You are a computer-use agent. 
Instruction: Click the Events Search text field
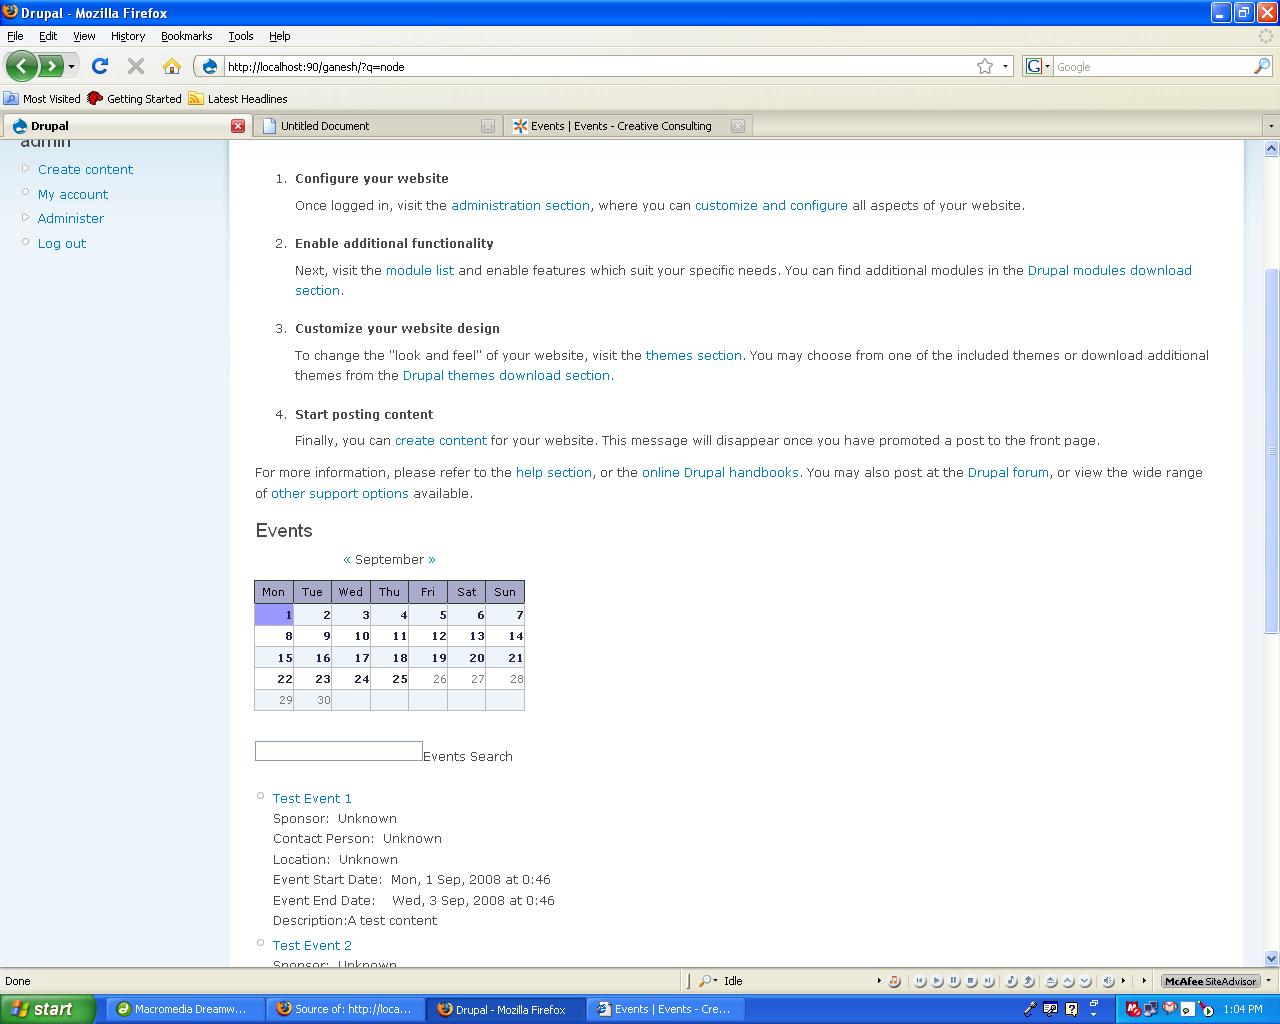pos(338,751)
